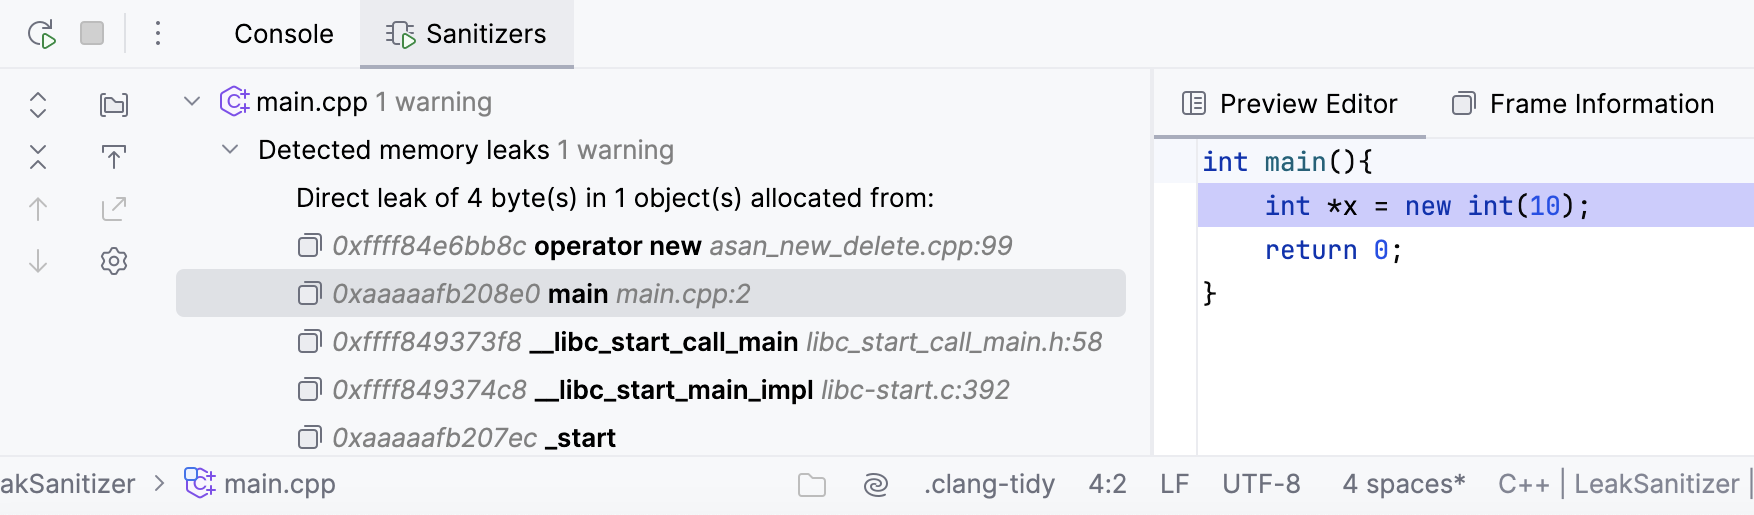Switch to the Console tab
Screen dimensions: 1754x515
point(283,34)
